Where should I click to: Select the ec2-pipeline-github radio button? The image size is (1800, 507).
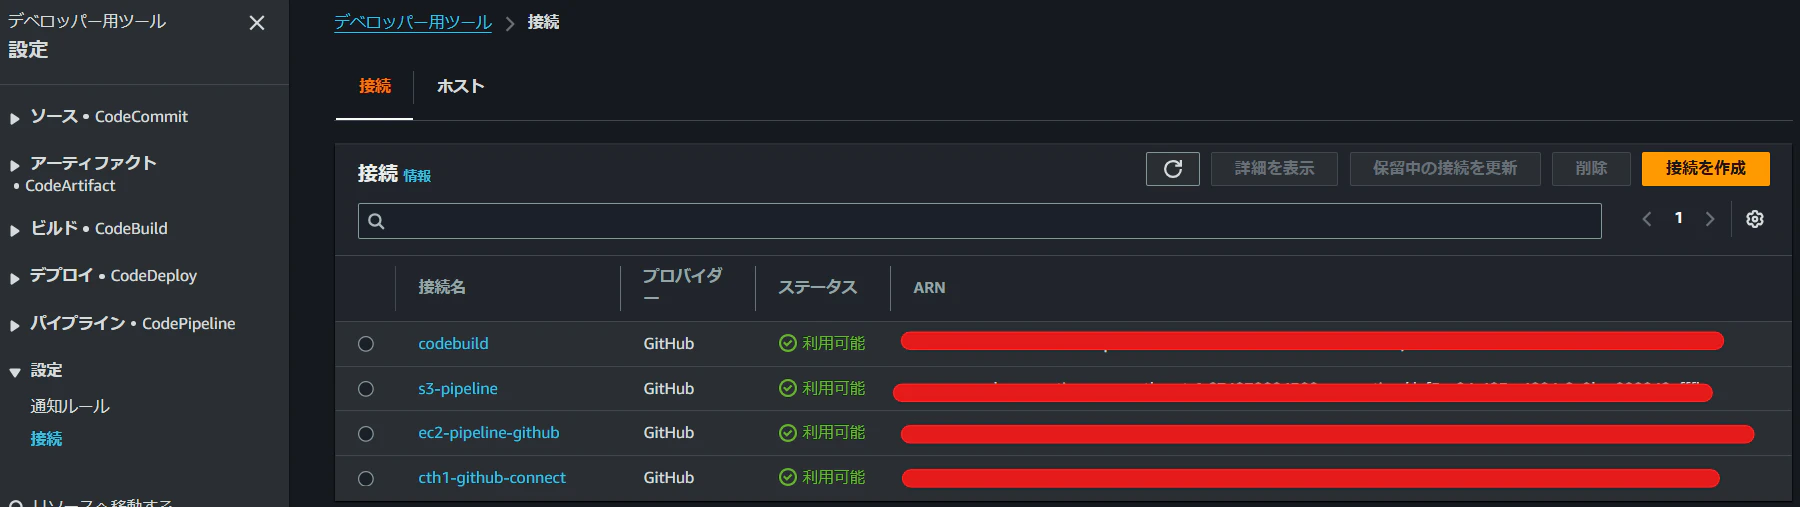366,434
